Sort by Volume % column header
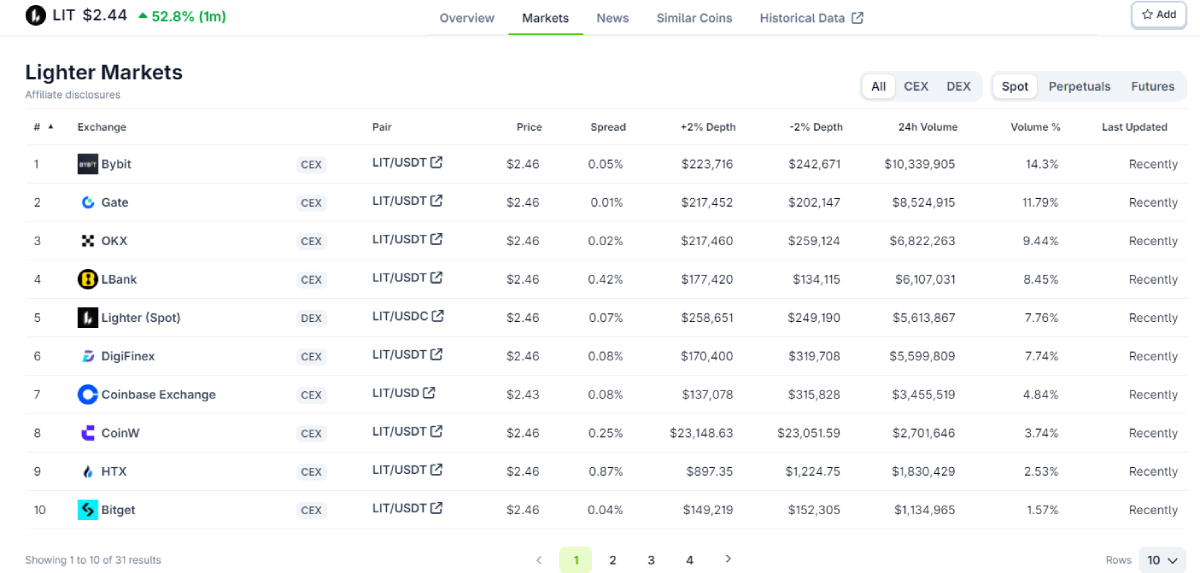The width and height of the screenshot is (1200, 573). [1035, 127]
